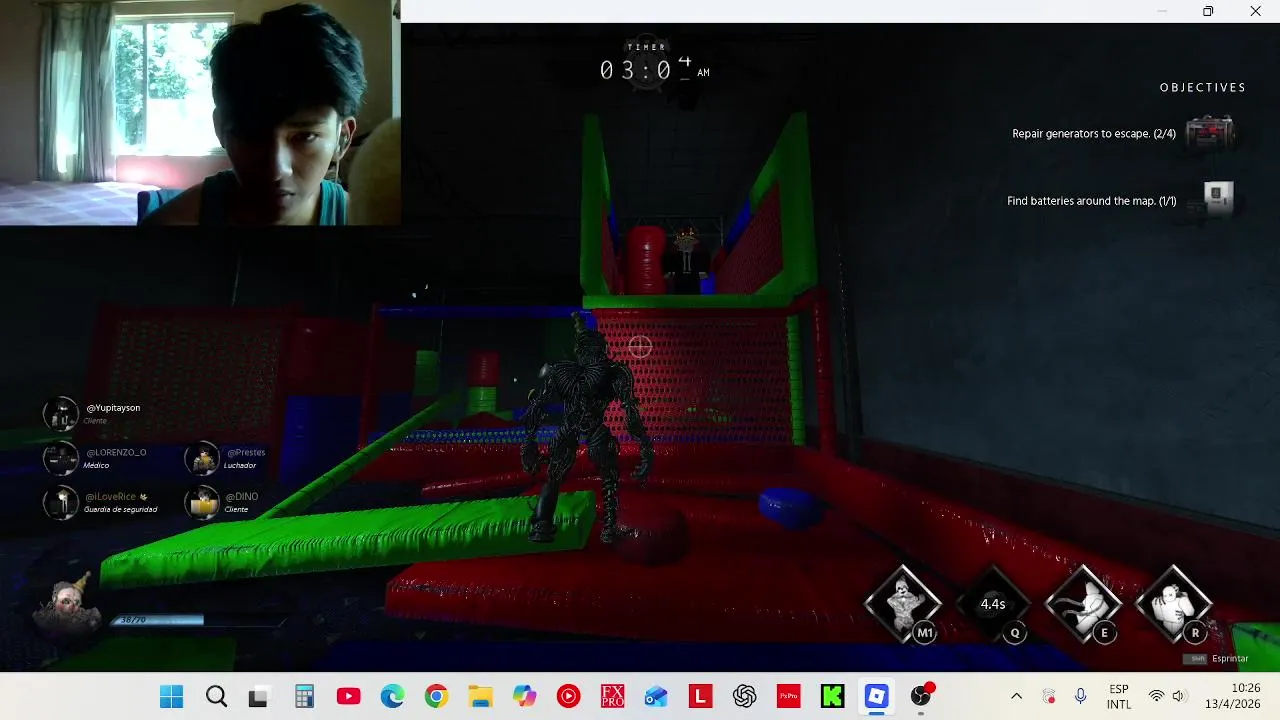Open File Explorer from taskbar
Screen dimensions: 1280x720
480,696
